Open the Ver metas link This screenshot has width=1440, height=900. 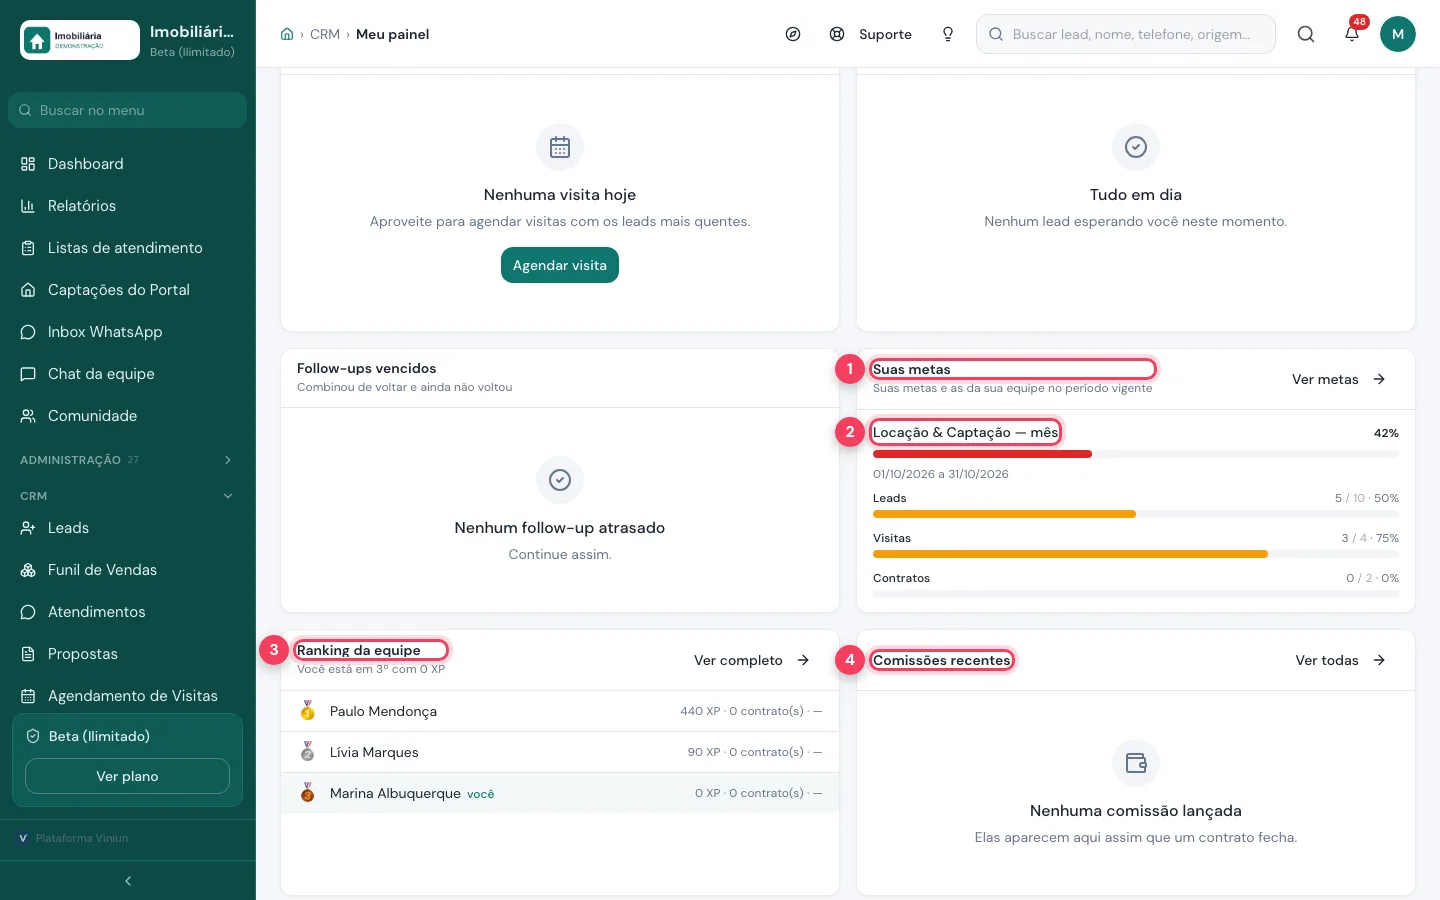point(1338,379)
